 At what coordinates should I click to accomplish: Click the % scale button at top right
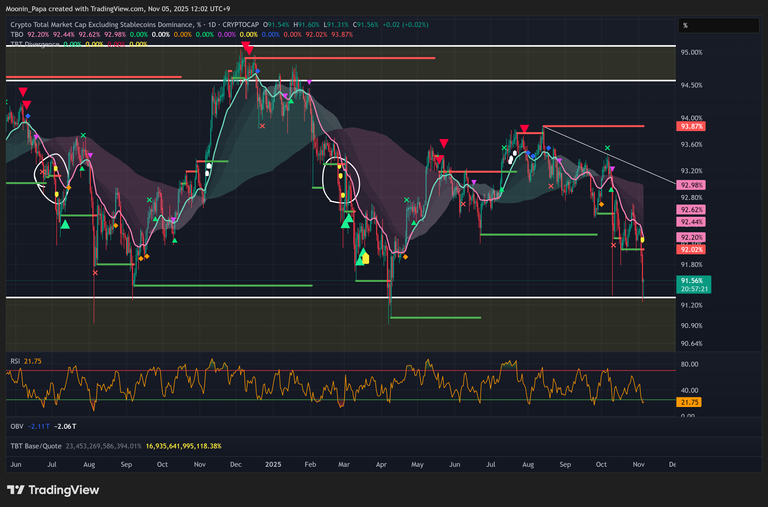(x=685, y=25)
